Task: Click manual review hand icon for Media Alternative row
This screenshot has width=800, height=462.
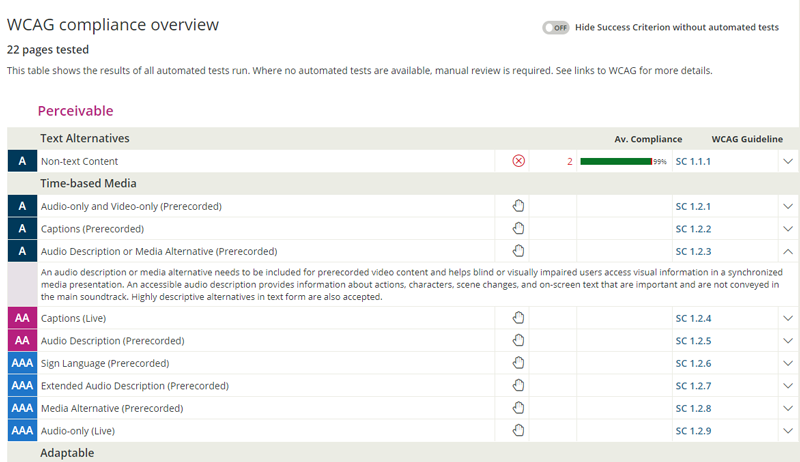Action: [518, 408]
